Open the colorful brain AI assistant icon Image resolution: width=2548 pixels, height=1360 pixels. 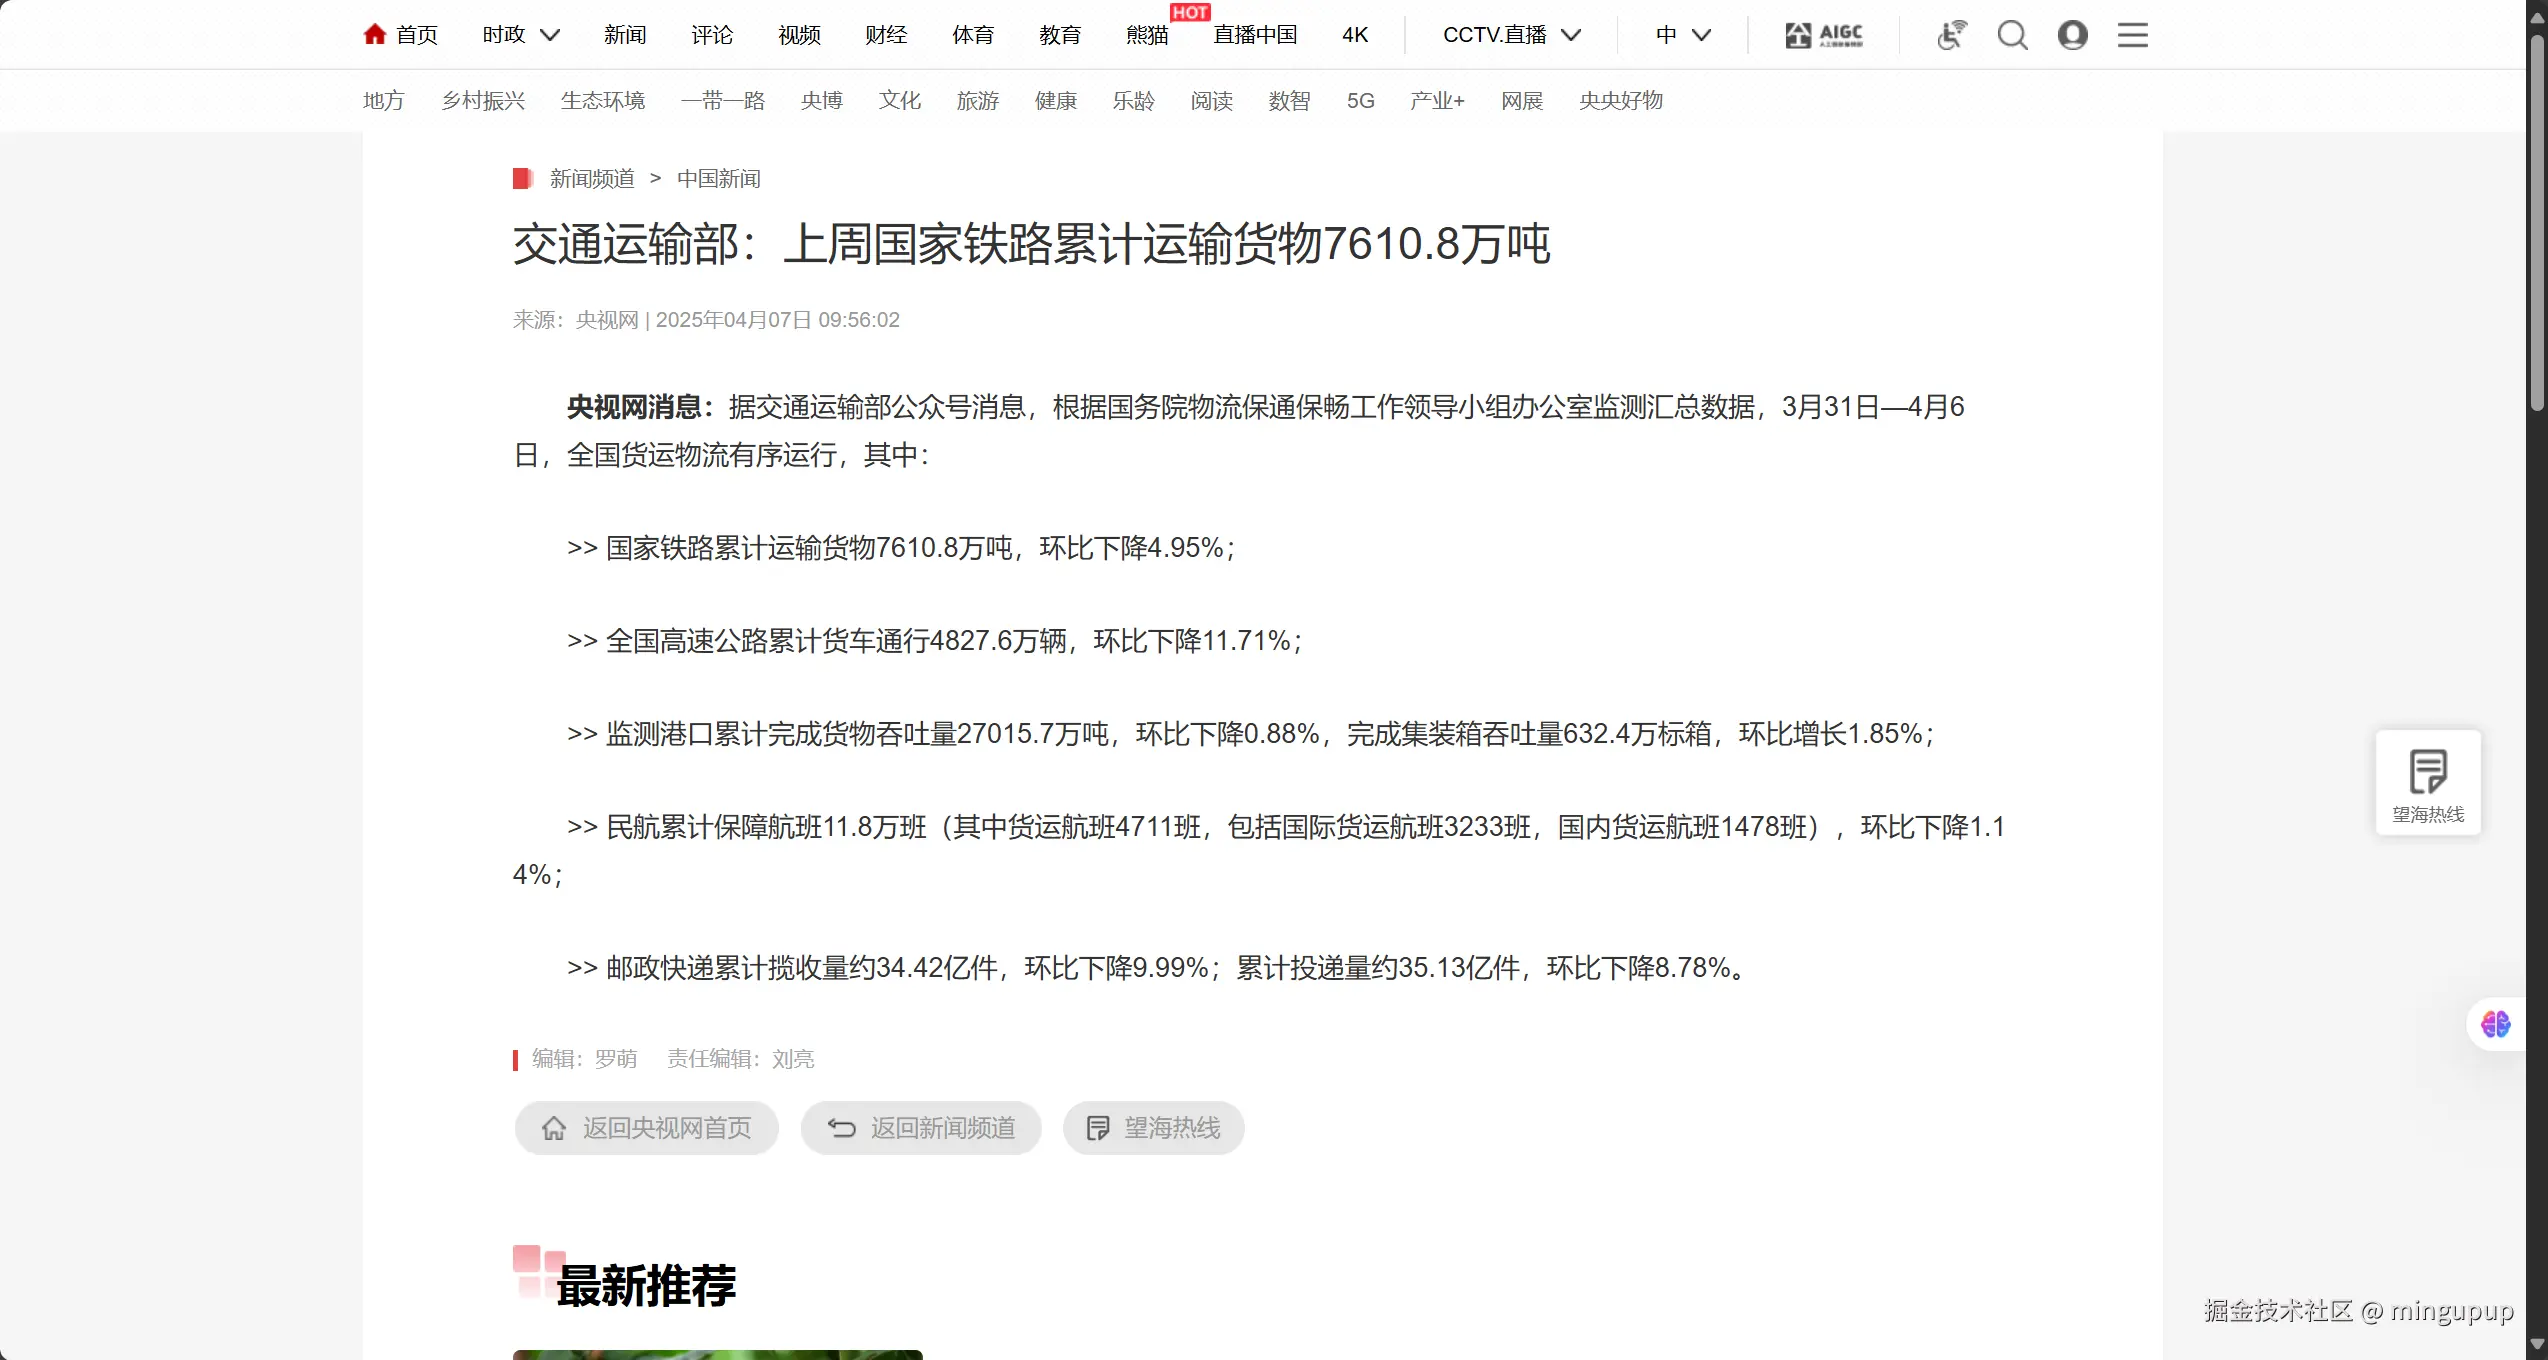click(x=2495, y=1024)
